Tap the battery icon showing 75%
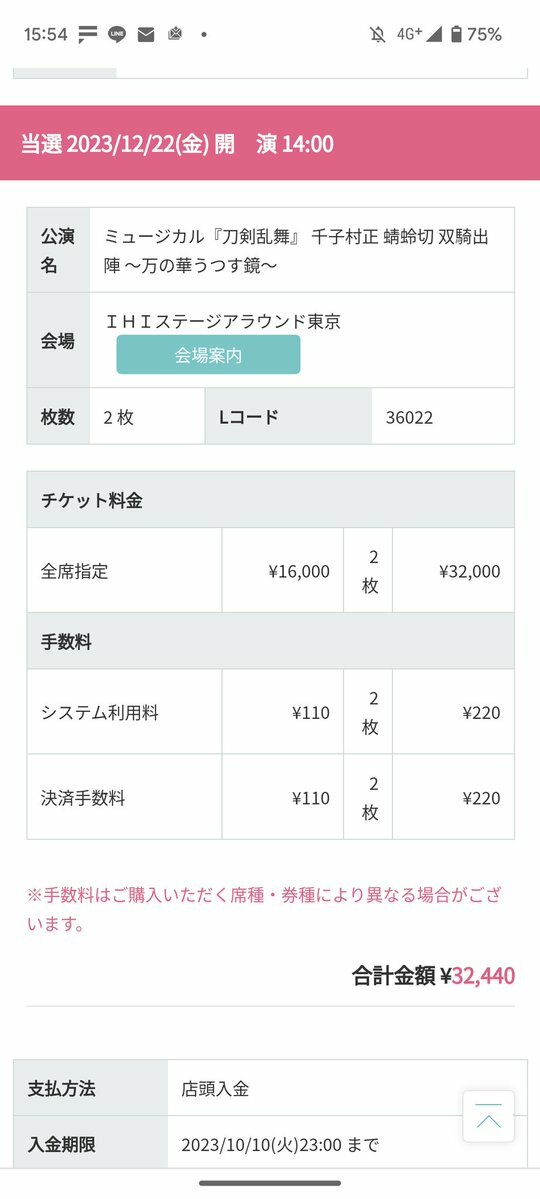 click(456, 34)
